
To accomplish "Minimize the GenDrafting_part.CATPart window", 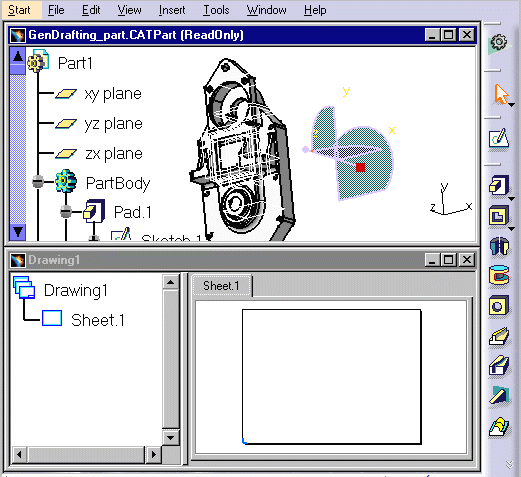I will [x=432, y=35].
